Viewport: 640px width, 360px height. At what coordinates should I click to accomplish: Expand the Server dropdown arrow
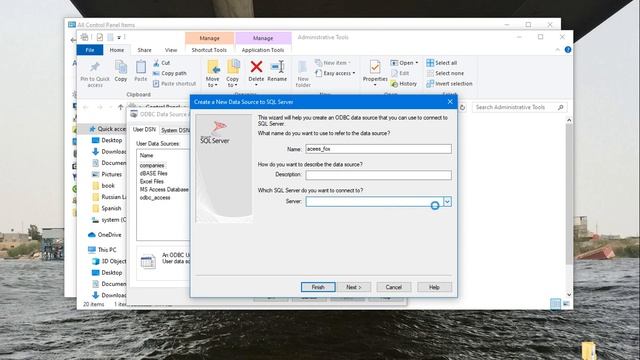447,202
